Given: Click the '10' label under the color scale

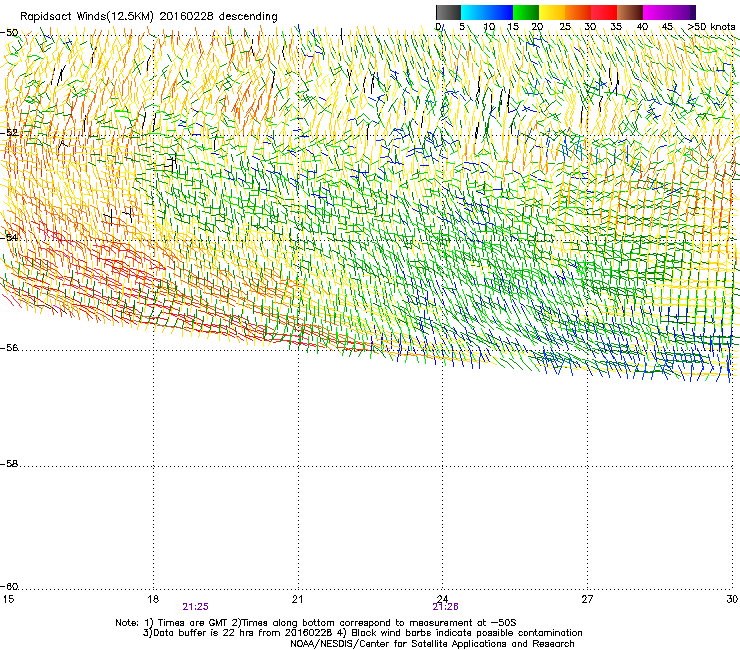Looking at the screenshot, I should pos(489,26).
